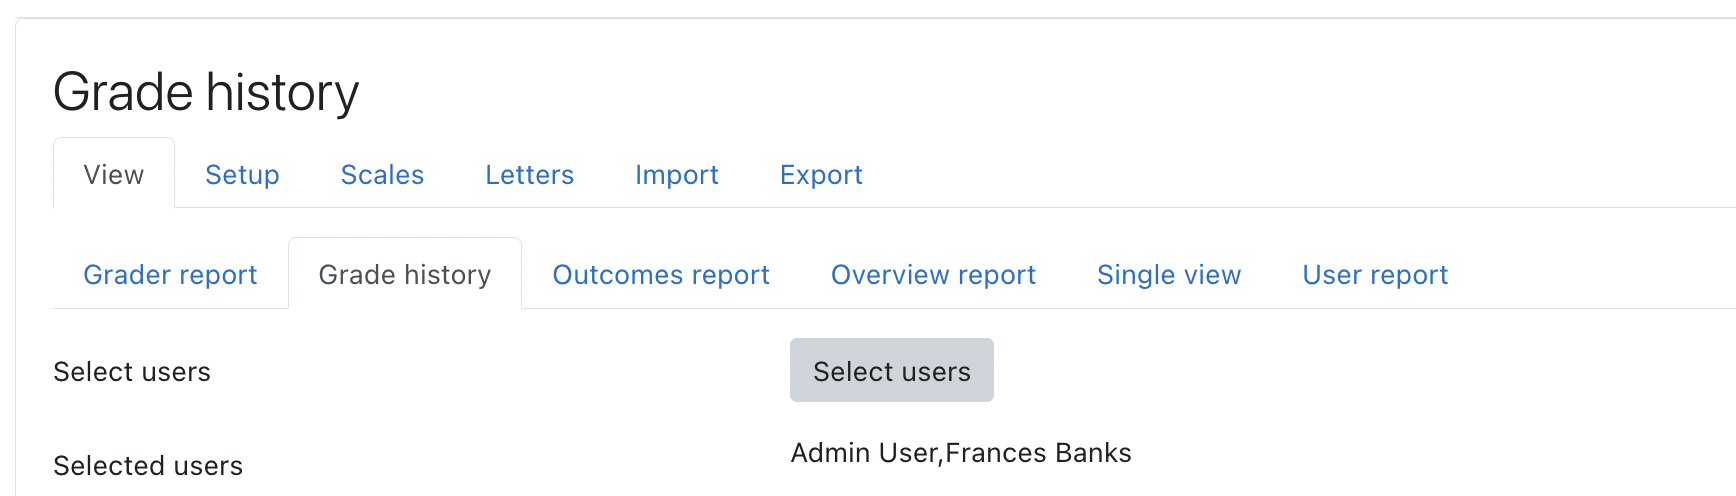
Task: Click the Selected users field label
Action: coord(148,466)
